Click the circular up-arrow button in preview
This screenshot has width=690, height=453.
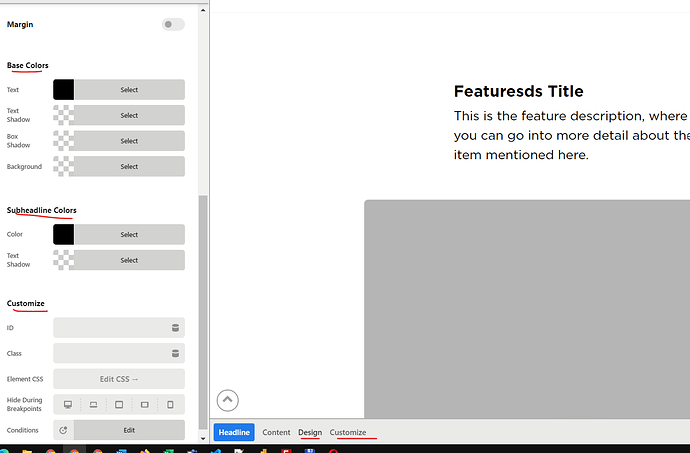[x=227, y=400]
